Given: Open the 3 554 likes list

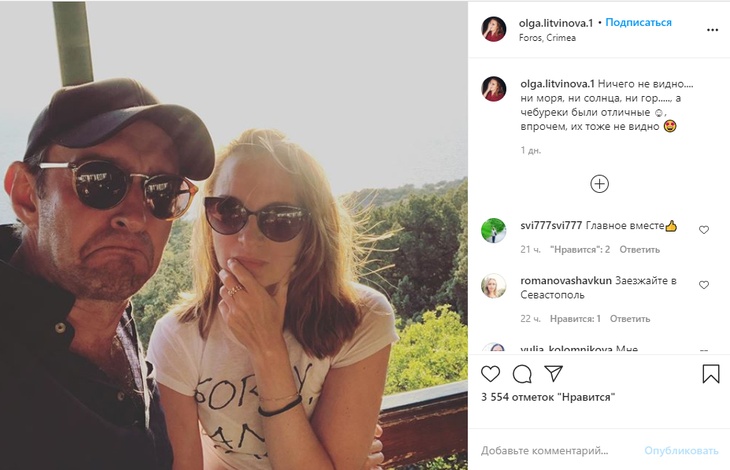Looking at the screenshot, I should click(x=548, y=397).
